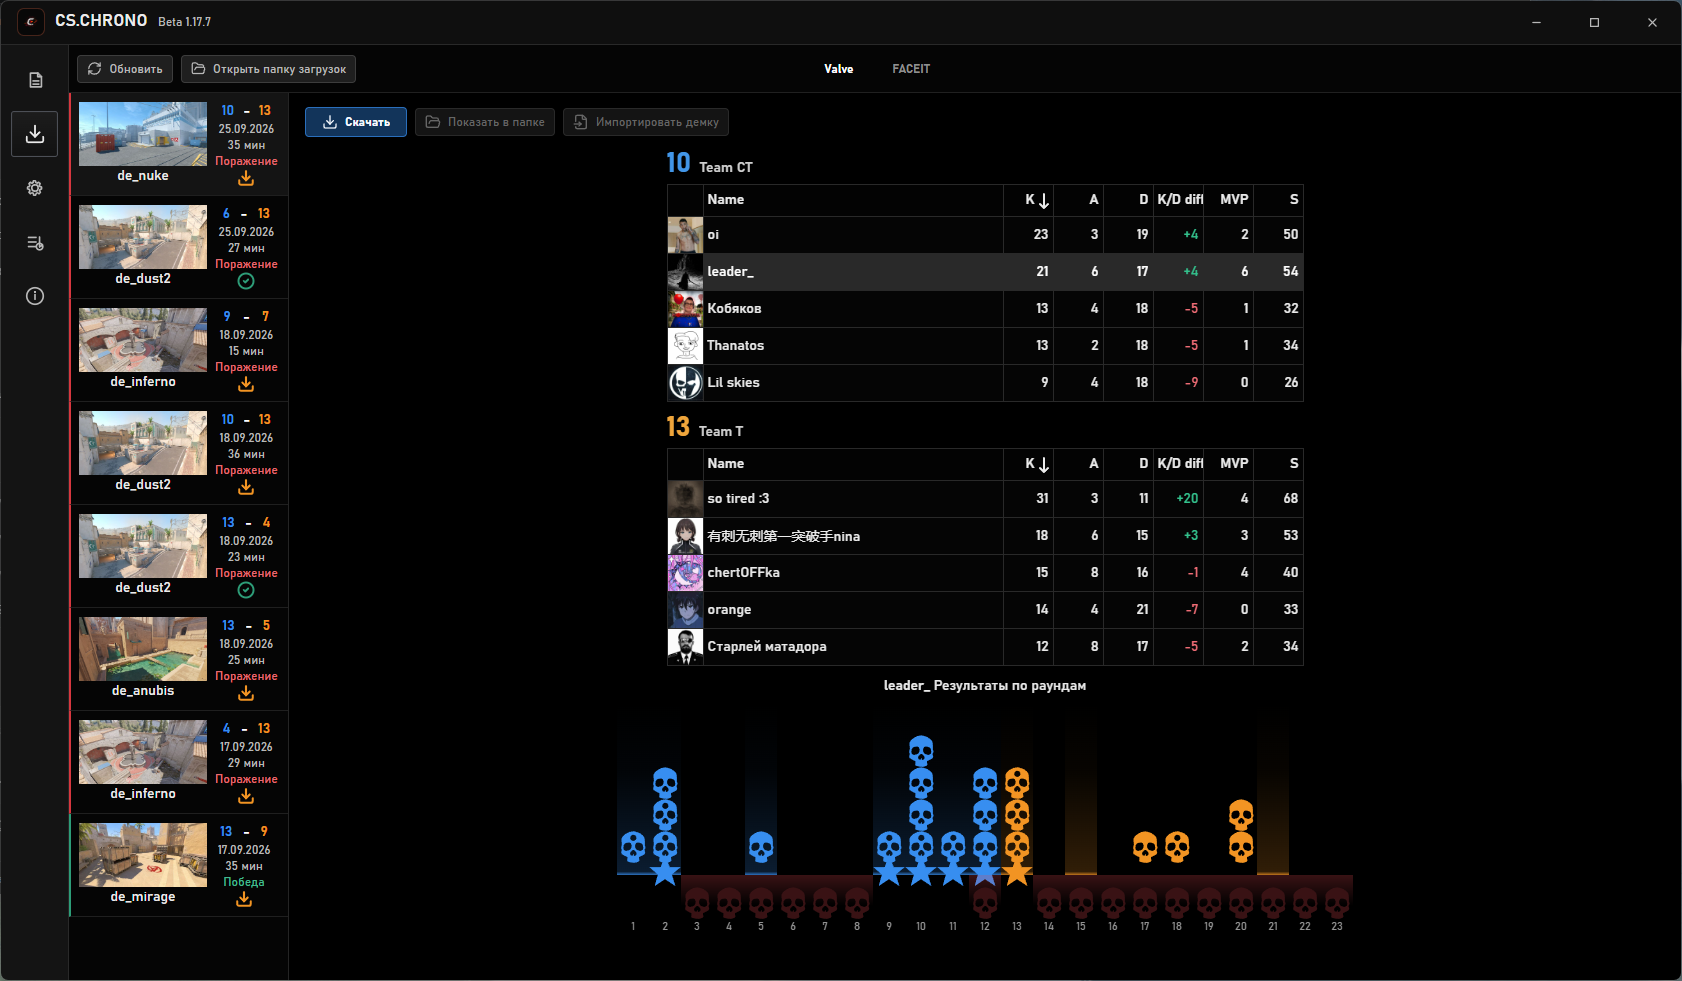Download demo icon for de_dust2 10-13 match
Image resolution: width=1682 pixels, height=981 pixels.
click(x=246, y=487)
